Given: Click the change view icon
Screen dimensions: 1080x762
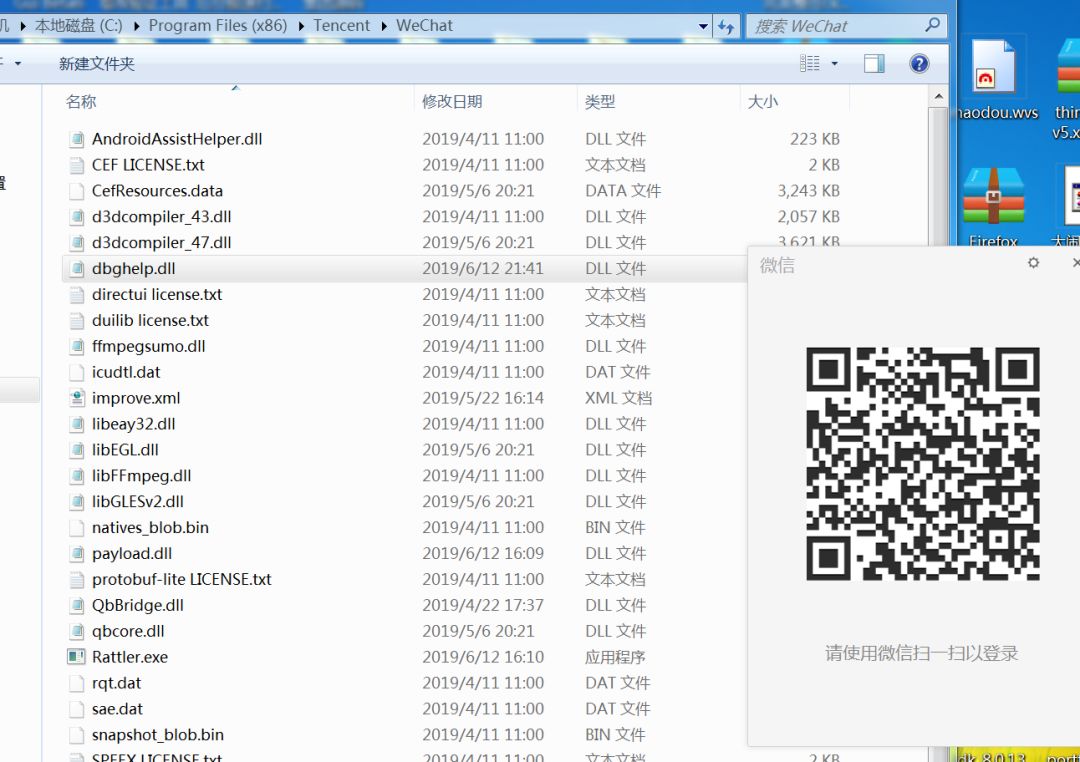Looking at the screenshot, I should coord(810,64).
